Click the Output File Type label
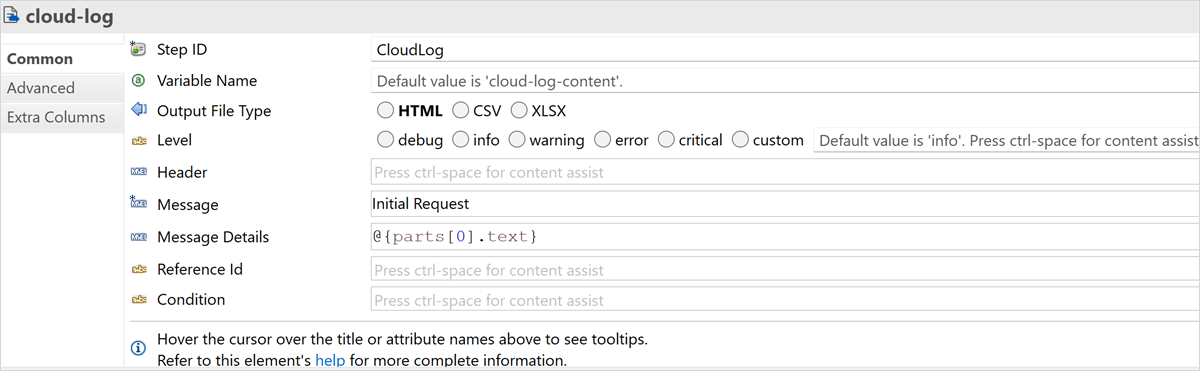The height and width of the screenshot is (371, 1200). coord(214,111)
